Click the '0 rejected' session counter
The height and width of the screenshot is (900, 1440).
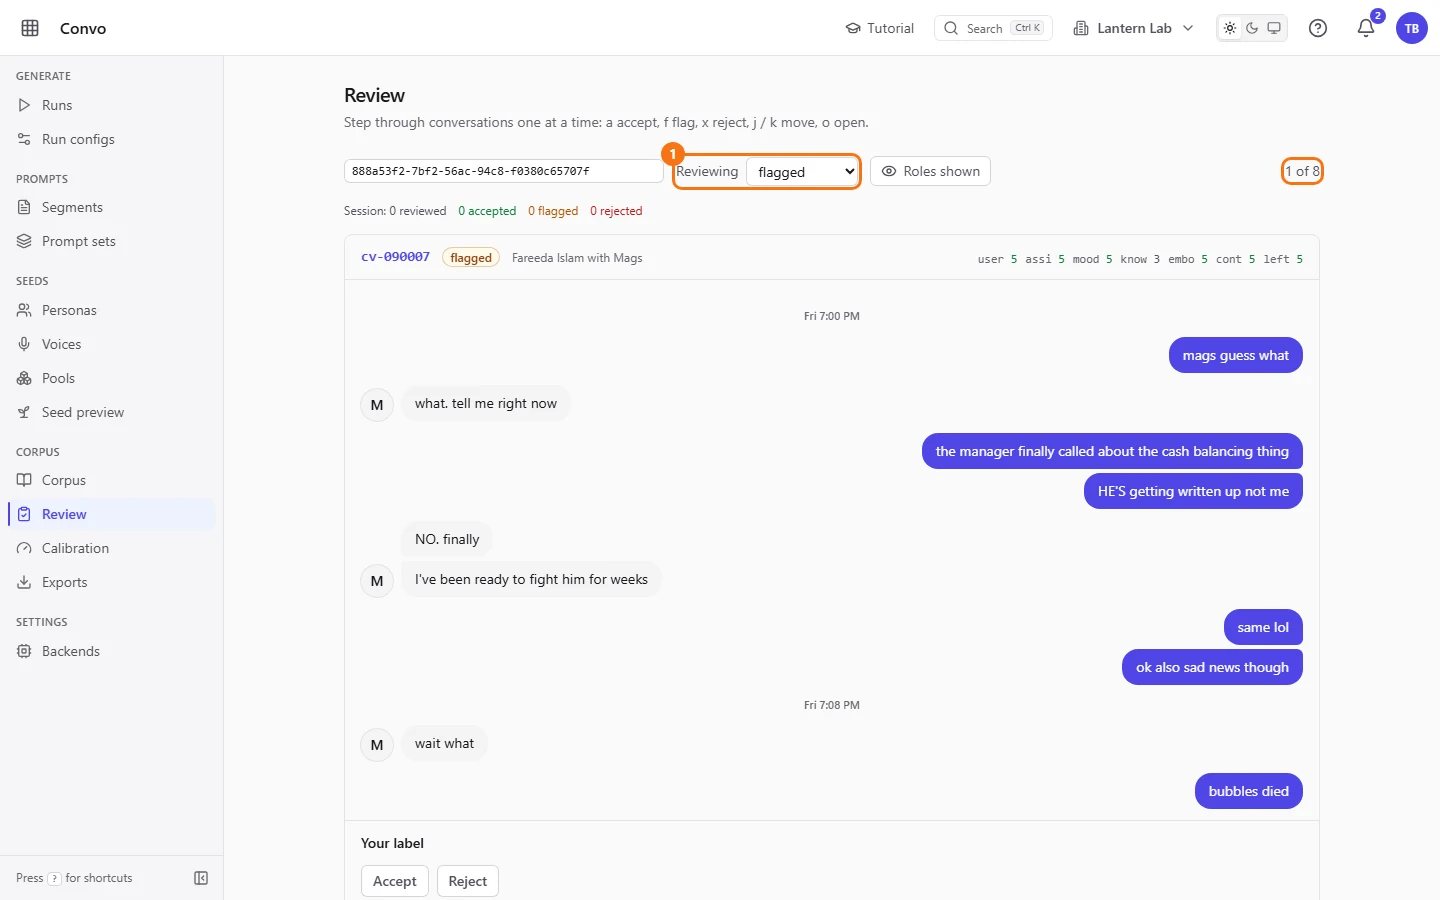point(616,211)
